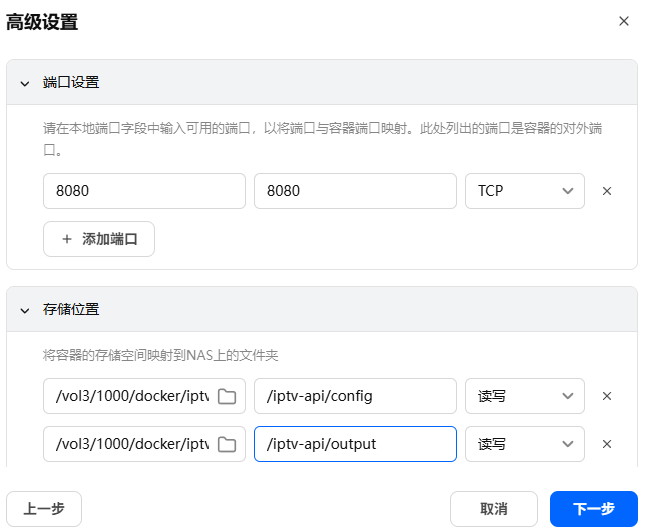Collapse the 端口设置 section chevron

point(25,83)
